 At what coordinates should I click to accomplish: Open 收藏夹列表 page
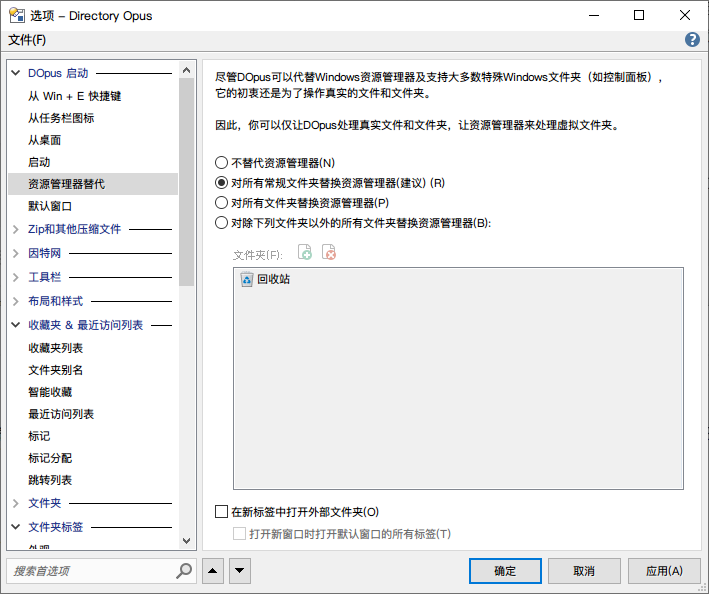(x=56, y=348)
